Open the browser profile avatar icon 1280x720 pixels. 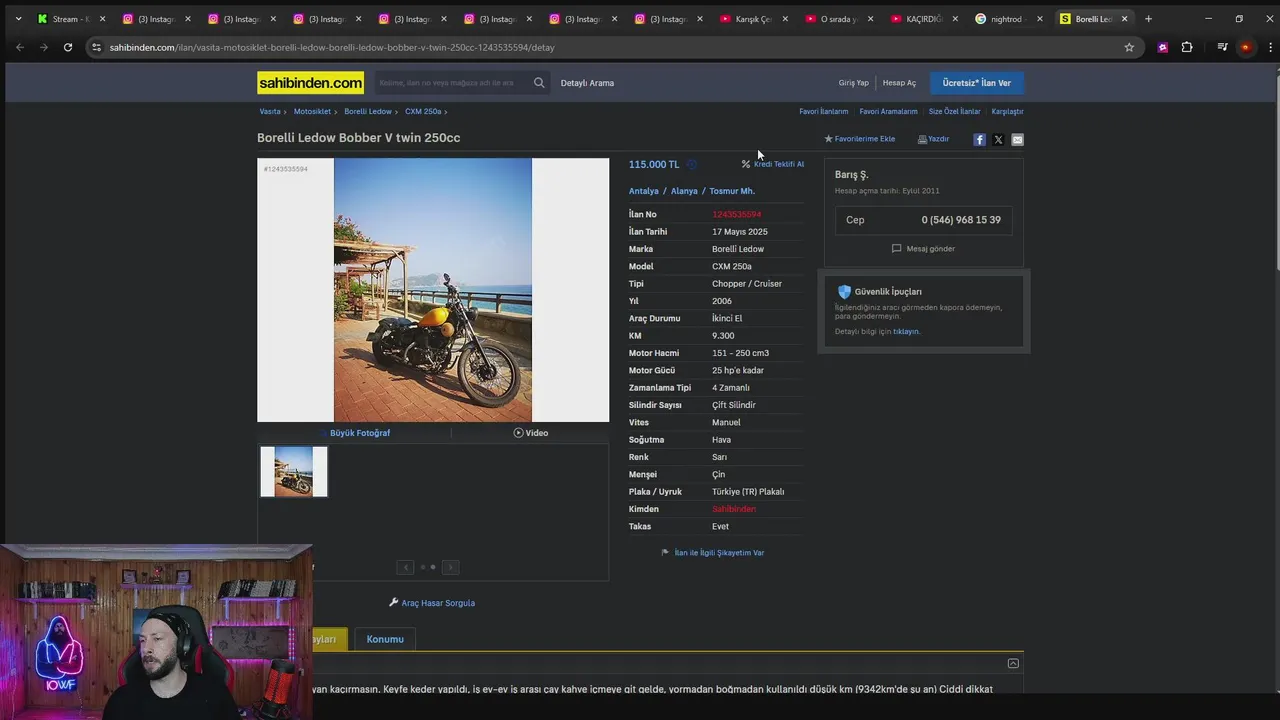coord(1245,47)
